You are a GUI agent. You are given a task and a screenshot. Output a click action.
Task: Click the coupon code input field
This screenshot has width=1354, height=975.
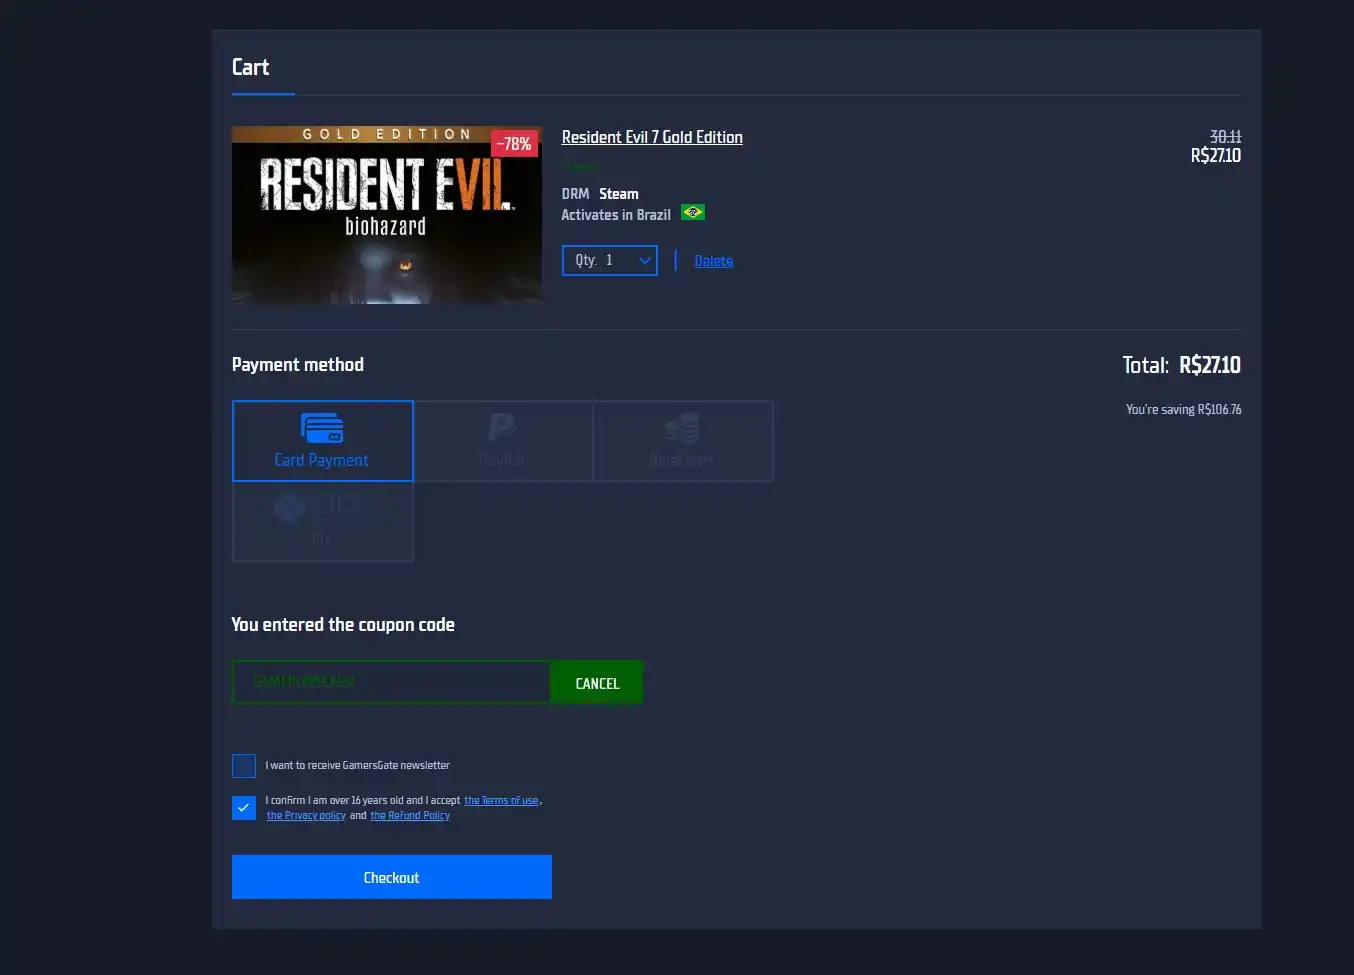point(391,682)
